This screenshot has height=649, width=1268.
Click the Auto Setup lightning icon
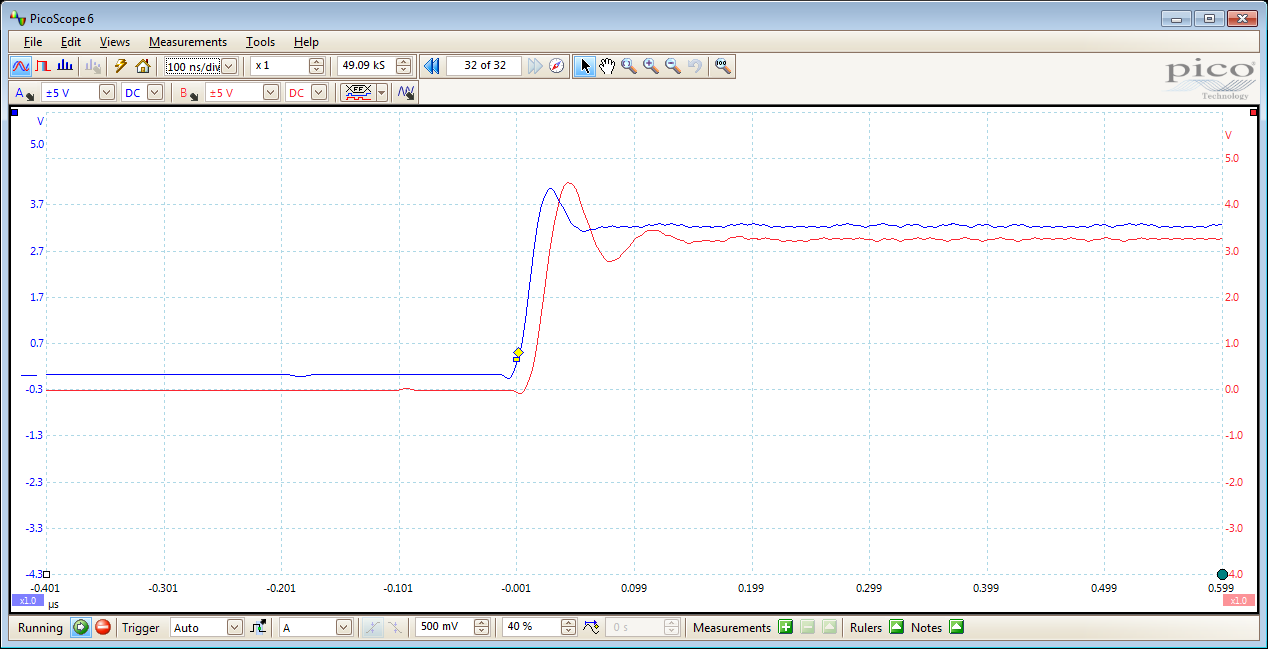click(119, 65)
